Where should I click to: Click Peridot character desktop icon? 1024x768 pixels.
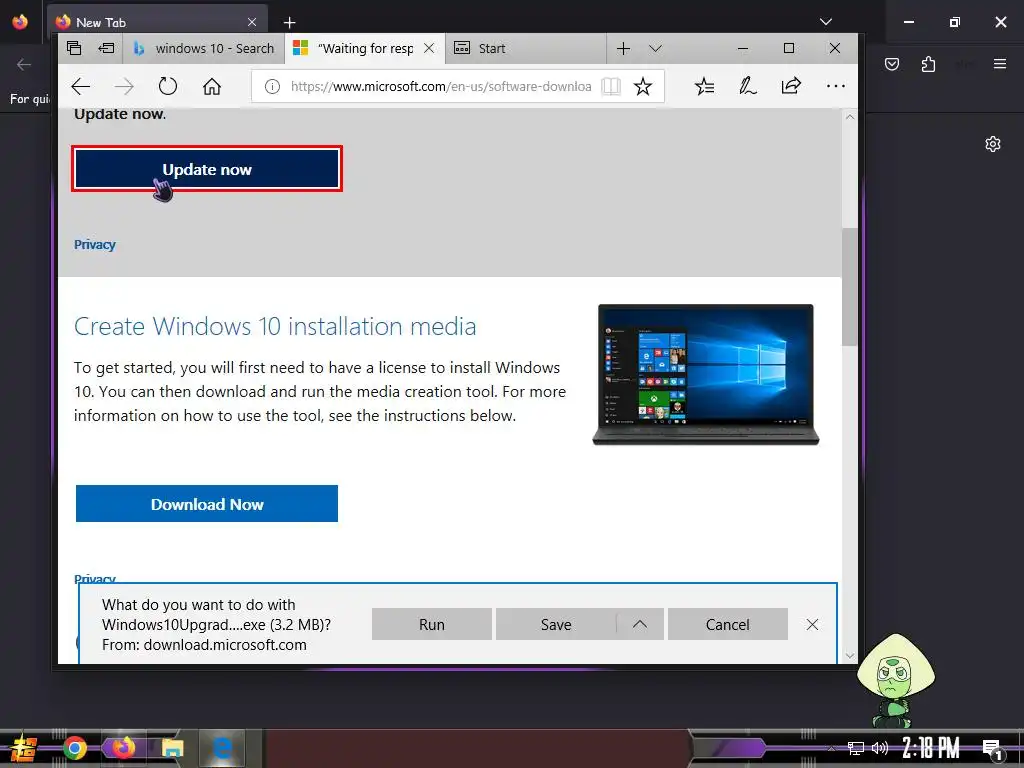[895, 680]
